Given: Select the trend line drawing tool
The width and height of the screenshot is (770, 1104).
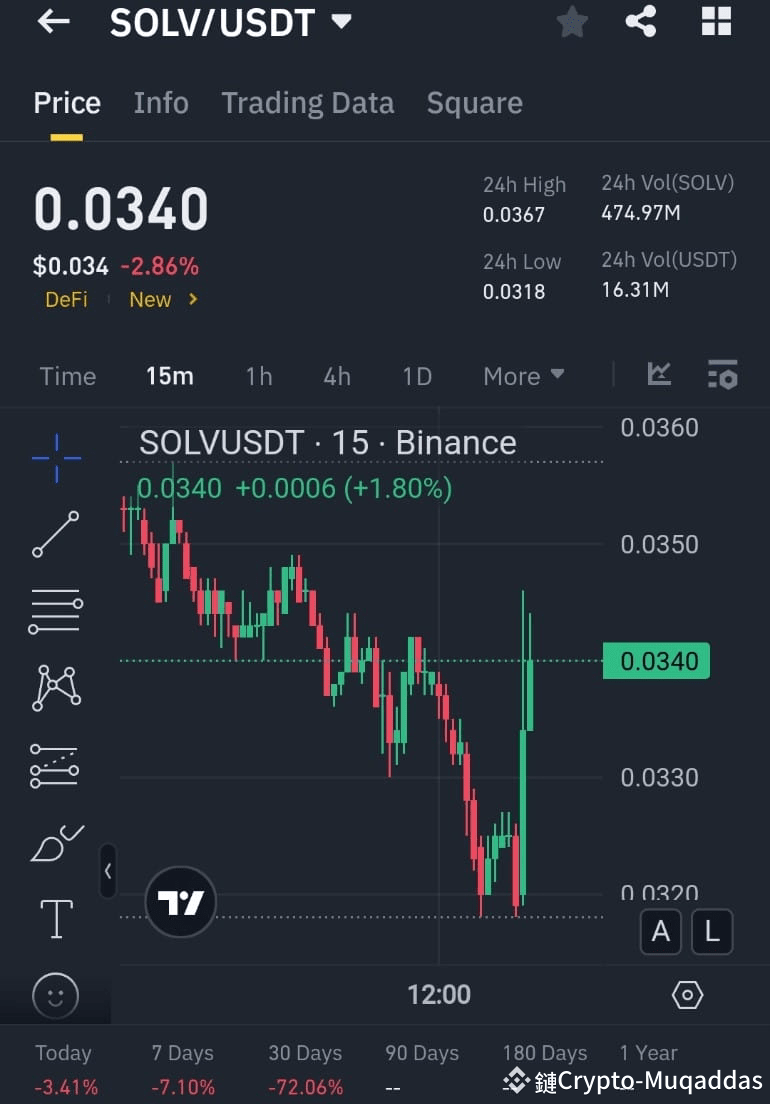Looking at the screenshot, I should point(55,532).
